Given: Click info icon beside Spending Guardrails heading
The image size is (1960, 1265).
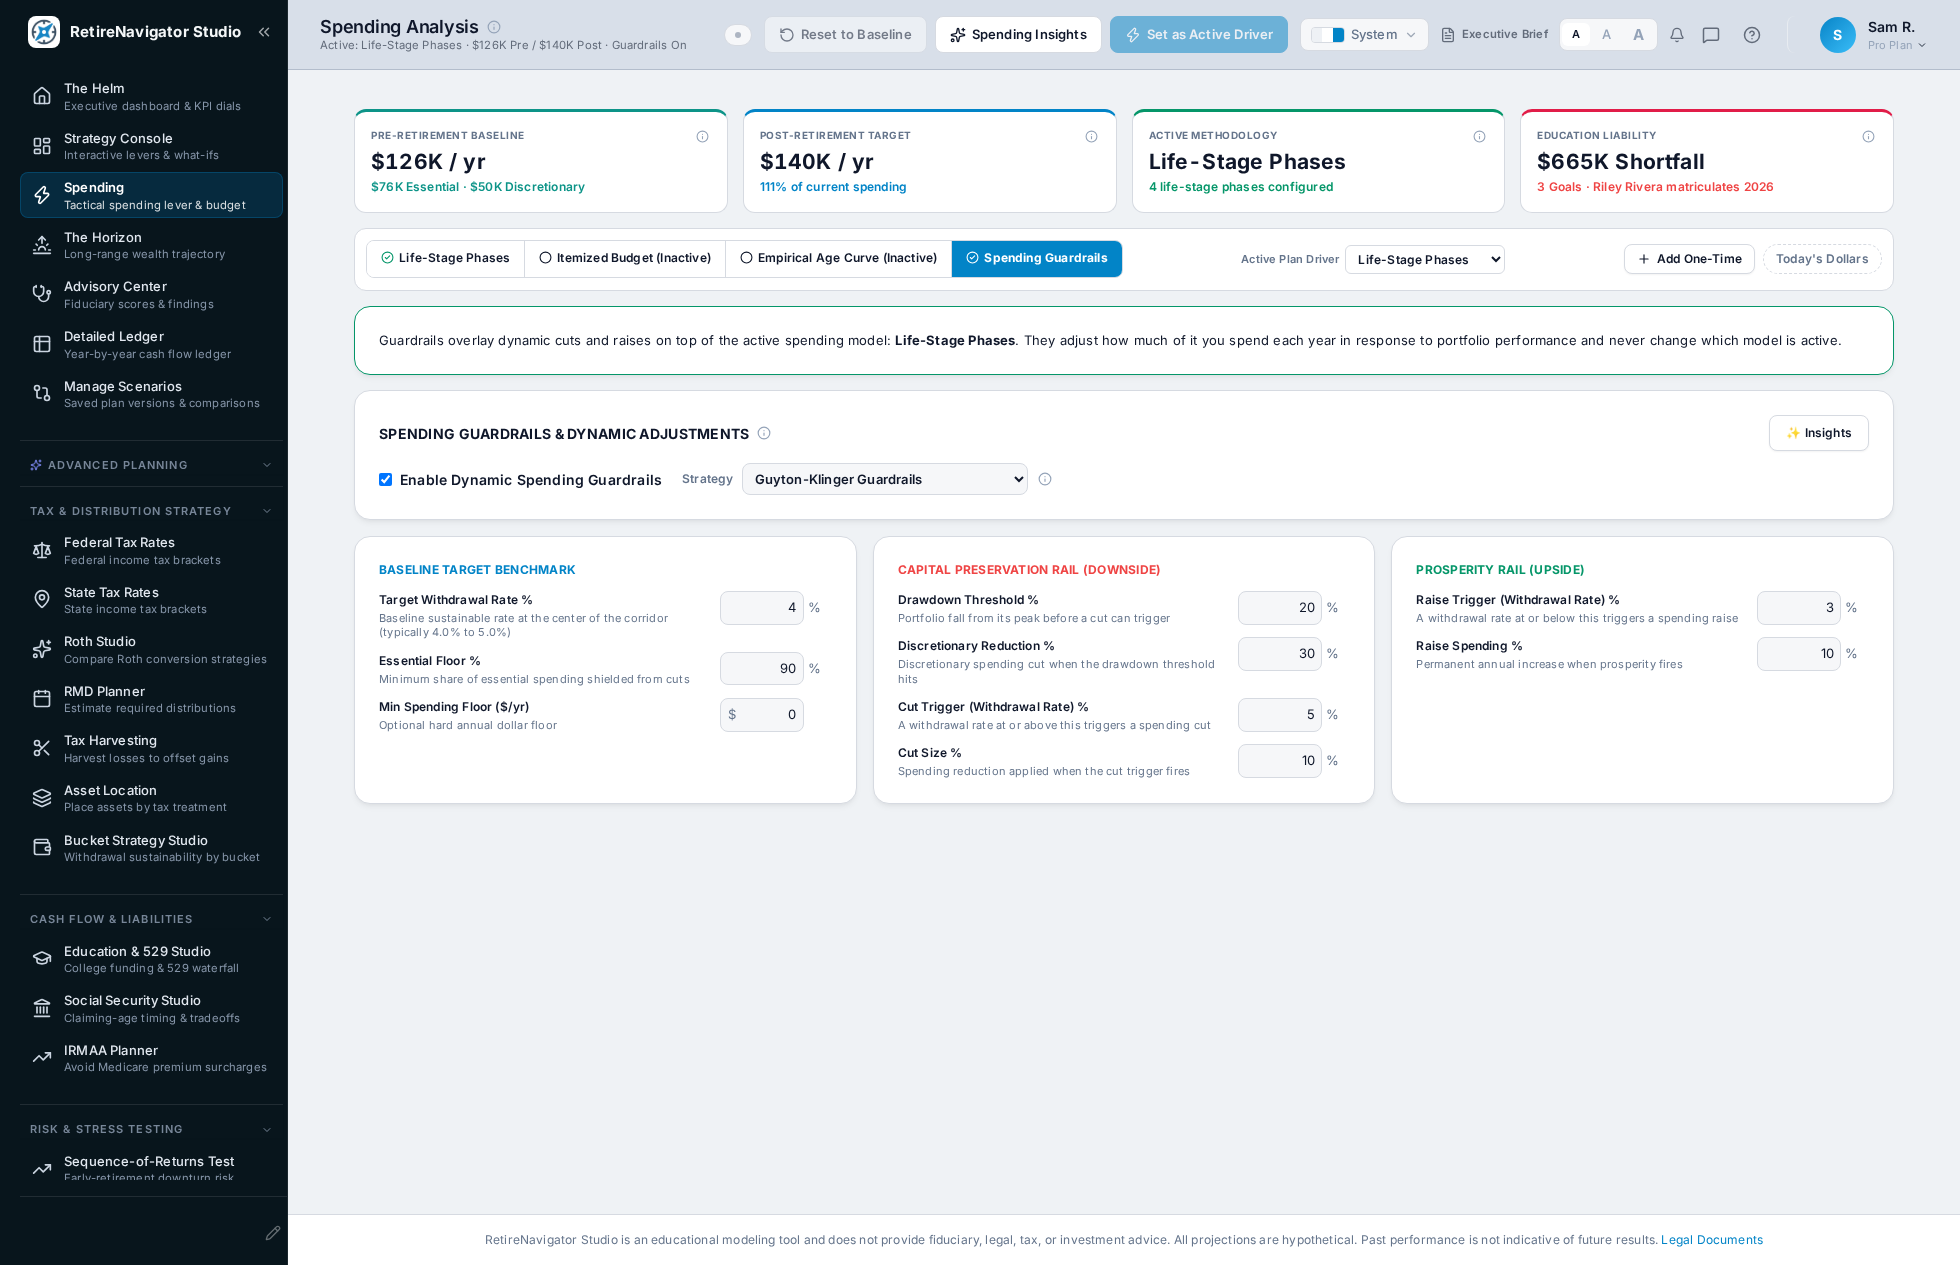Looking at the screenshot, I should [764, 433].
